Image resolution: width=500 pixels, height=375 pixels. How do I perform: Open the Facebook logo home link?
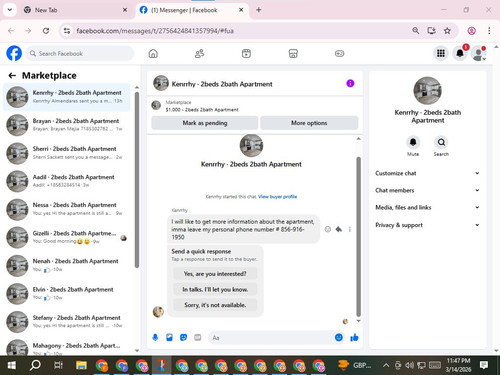click(14, 53)
